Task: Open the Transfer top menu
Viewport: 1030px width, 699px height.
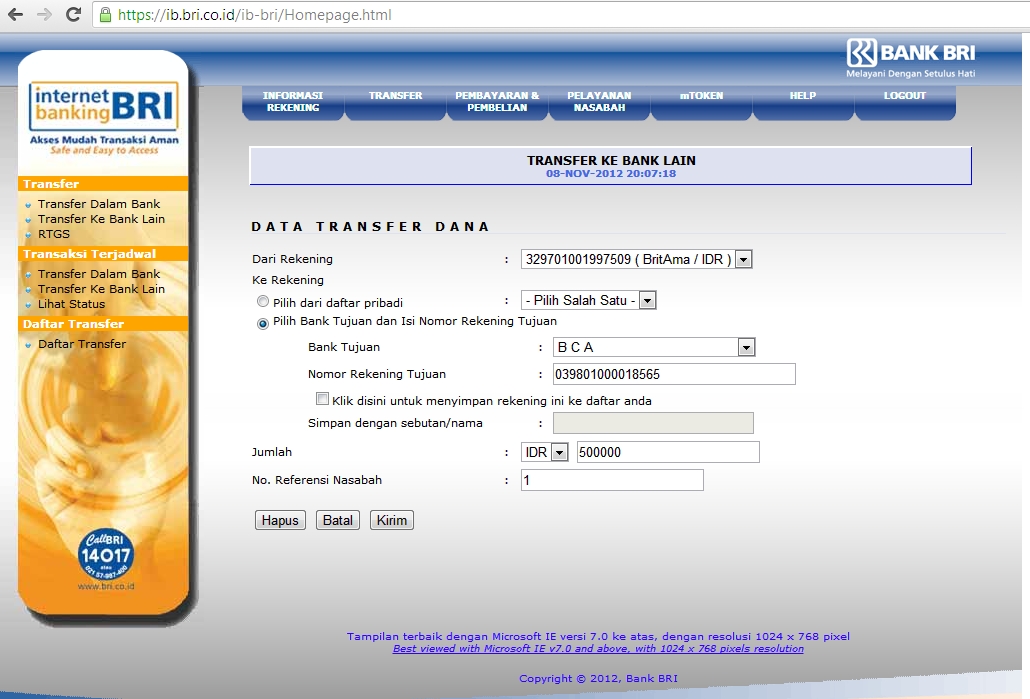Action: [x=395, y=102]
